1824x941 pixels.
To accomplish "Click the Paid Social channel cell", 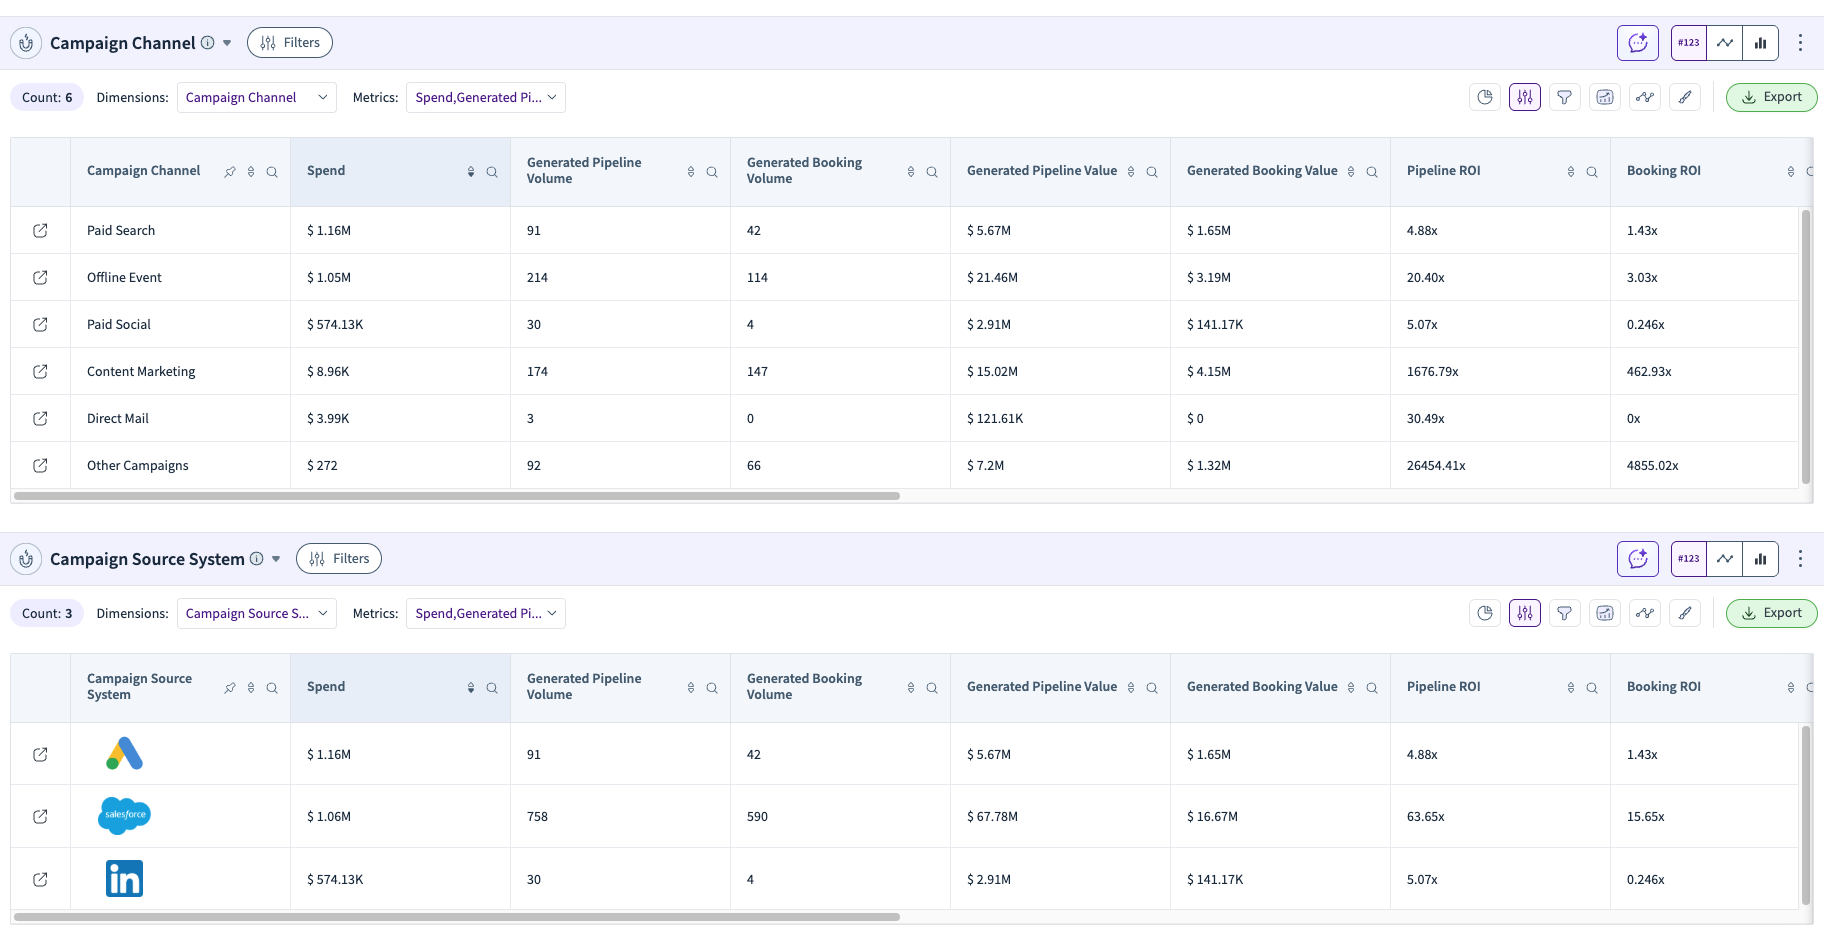I will click(180, 325).
